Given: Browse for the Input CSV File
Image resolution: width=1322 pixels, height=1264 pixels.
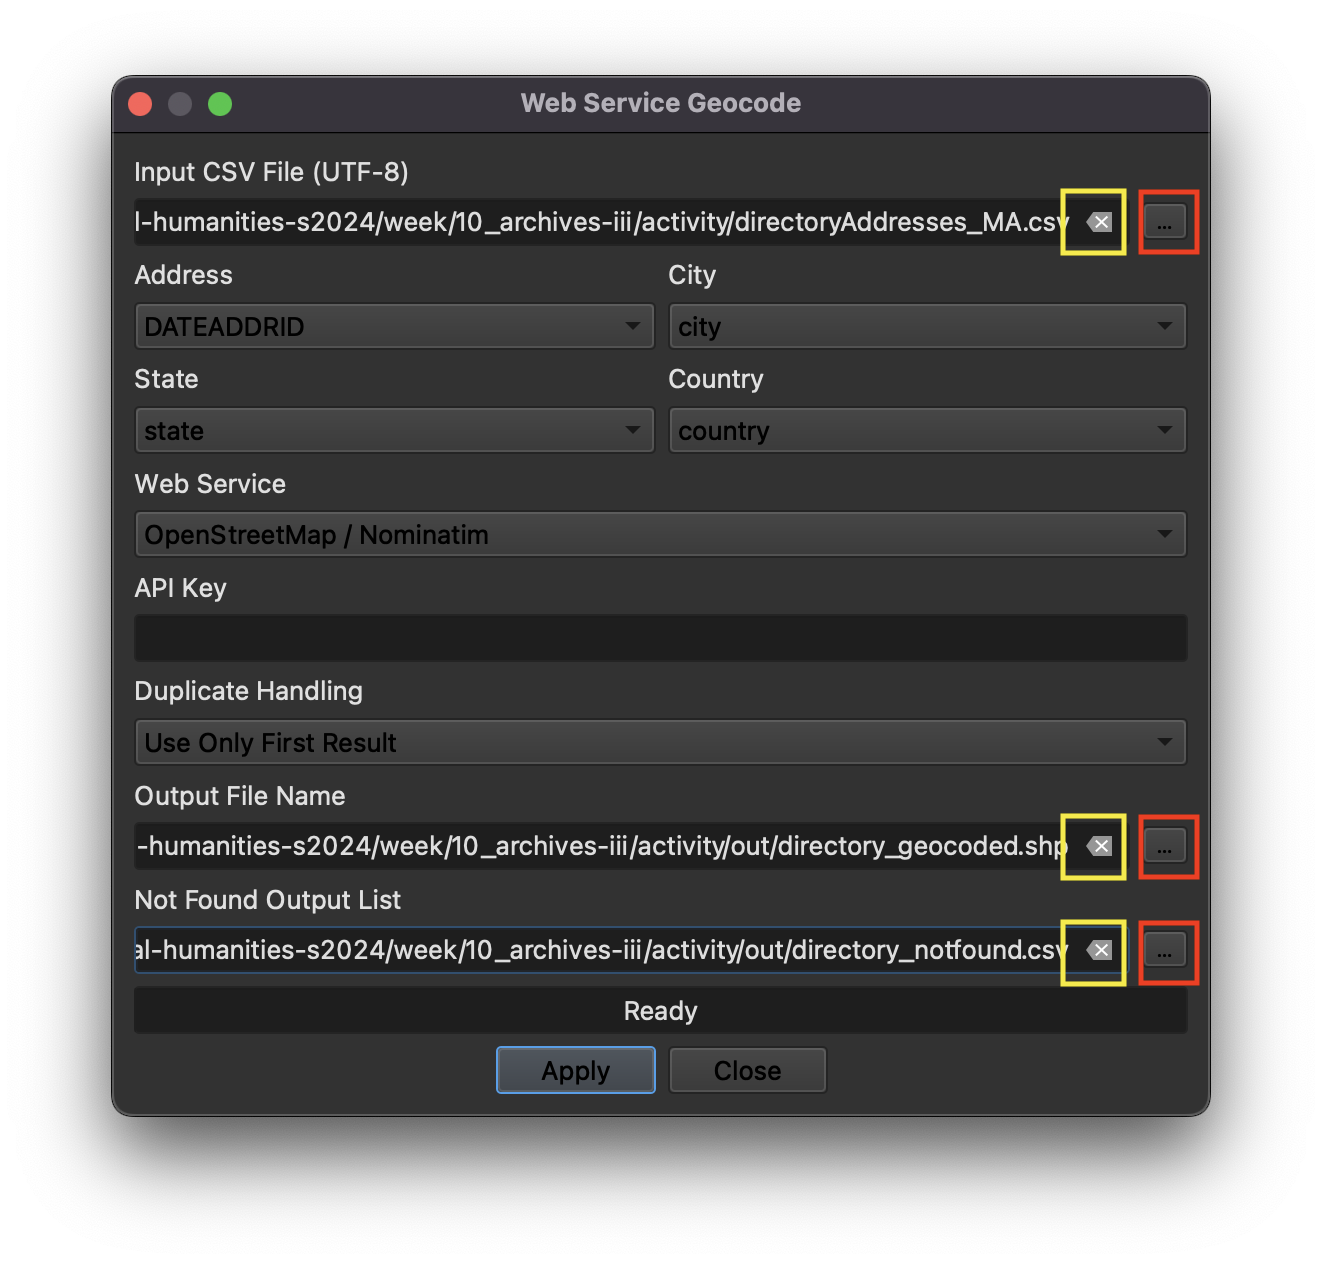Looking at the screenshot, I should tap(1165, 222).
